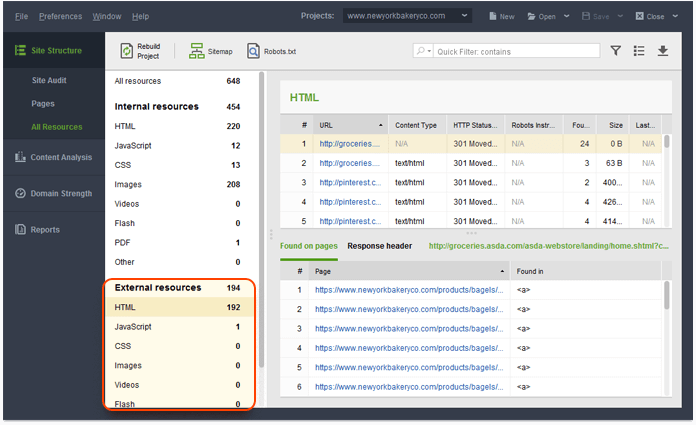Expand the Close dropdown arrow

(675, 16)
